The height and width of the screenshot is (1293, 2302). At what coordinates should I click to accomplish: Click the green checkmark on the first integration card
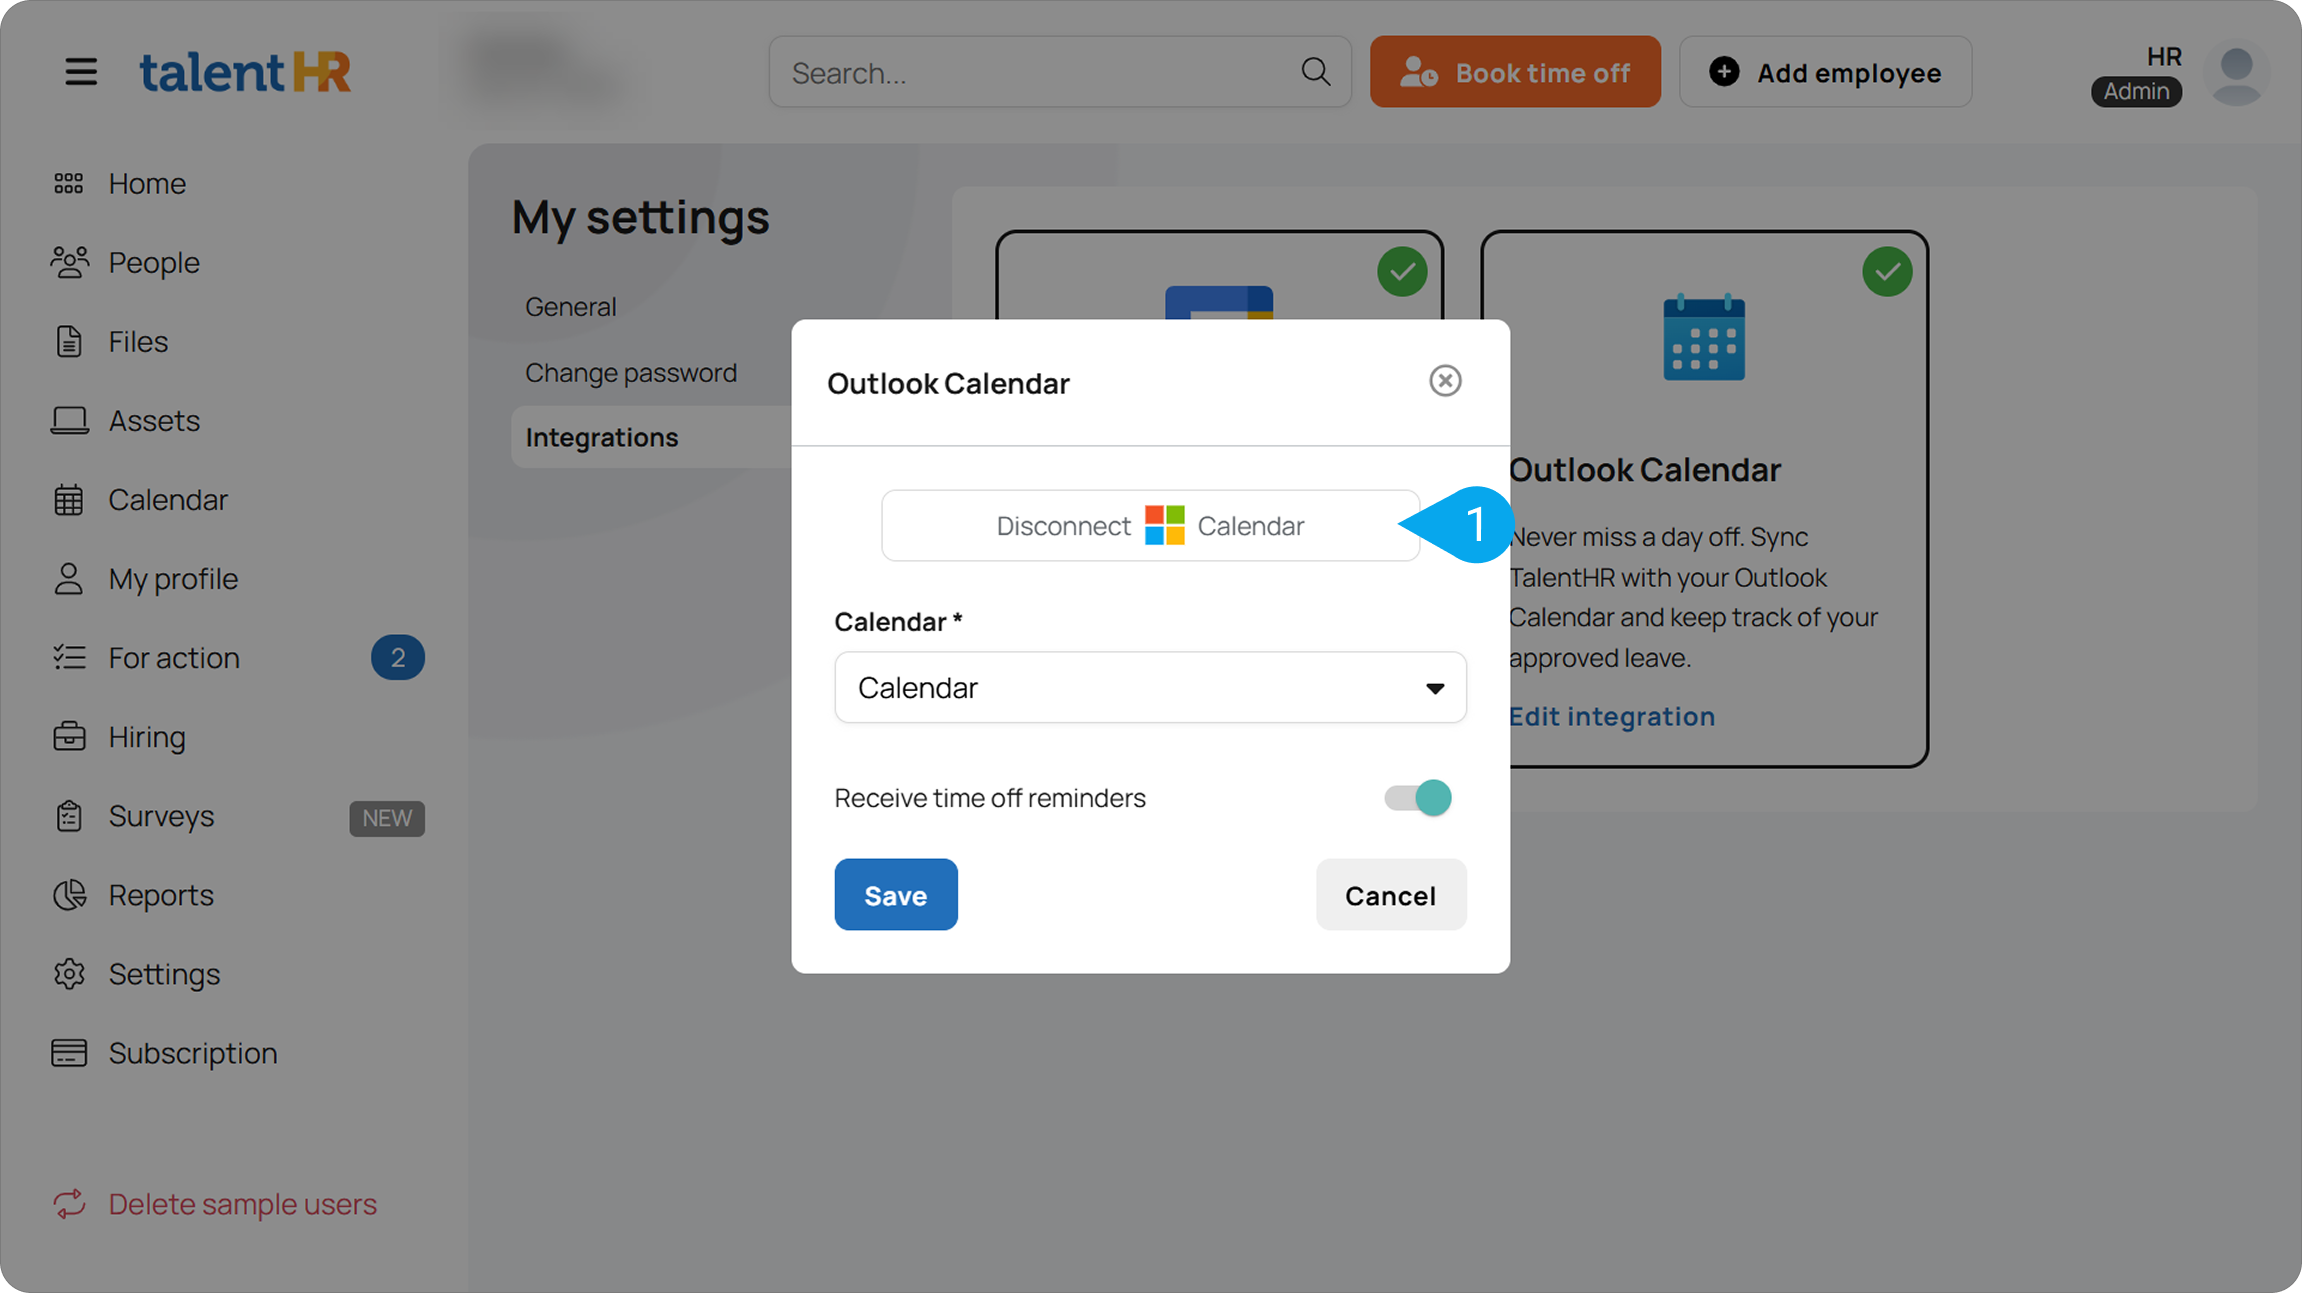[1402, 271]
